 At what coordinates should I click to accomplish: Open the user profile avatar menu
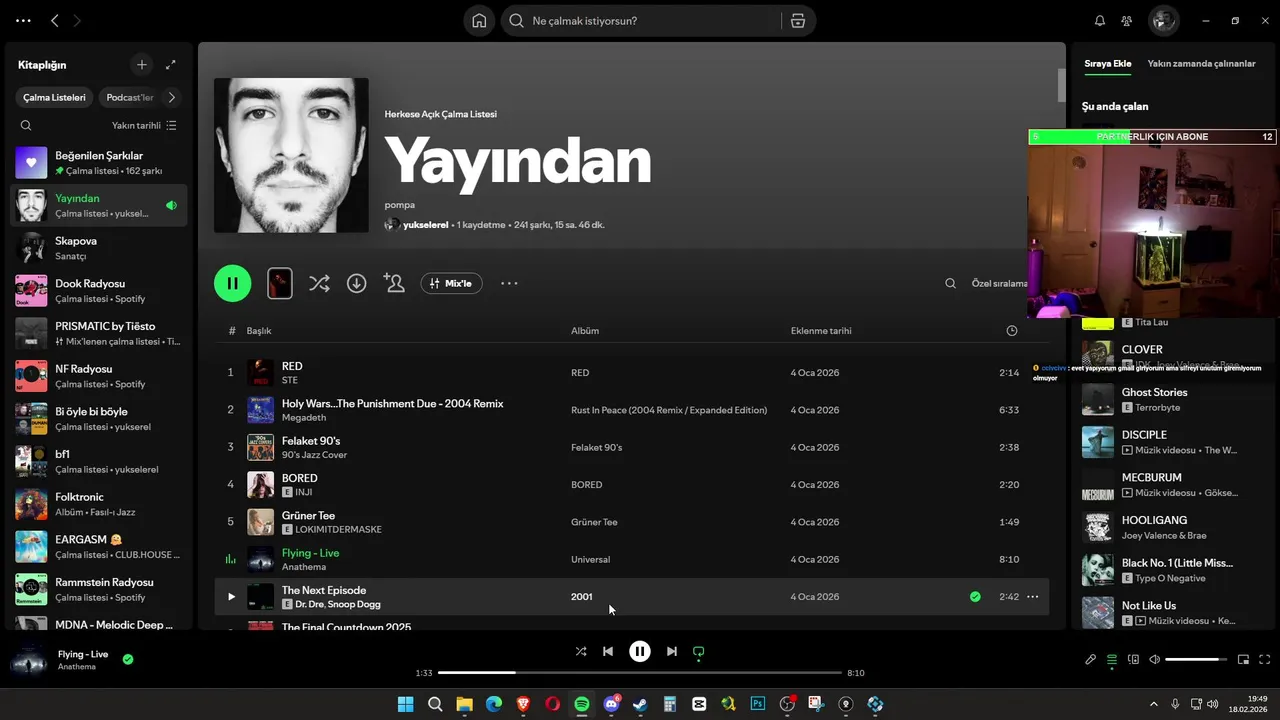(x=1163, y=20)
